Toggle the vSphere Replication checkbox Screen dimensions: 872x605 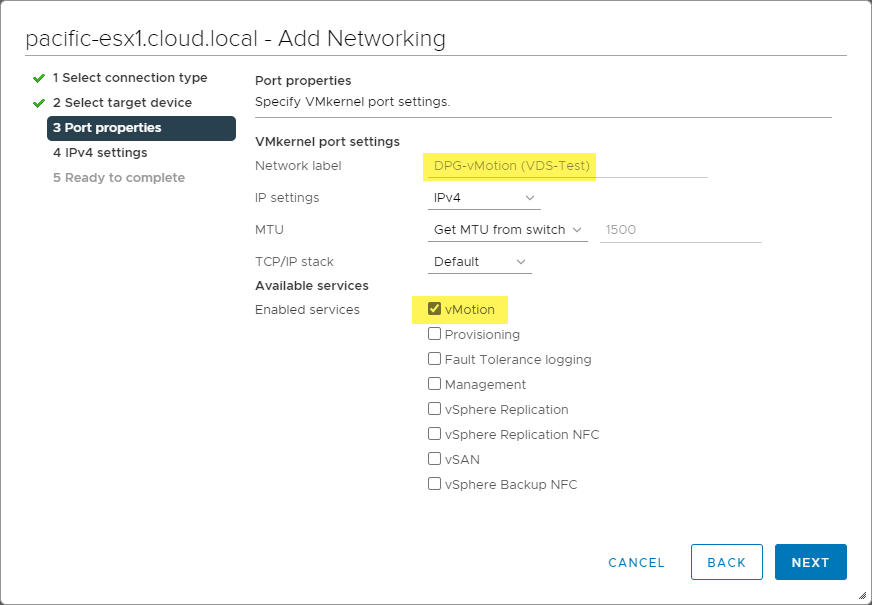[x=434, y=409]
